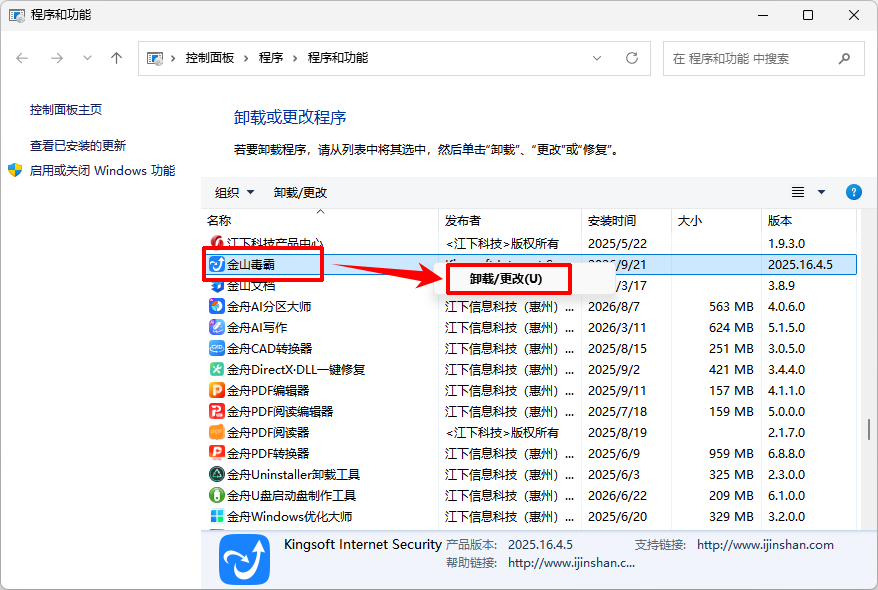Select the 金舟Uninstaller卸载工具 row name

[293, 475]
